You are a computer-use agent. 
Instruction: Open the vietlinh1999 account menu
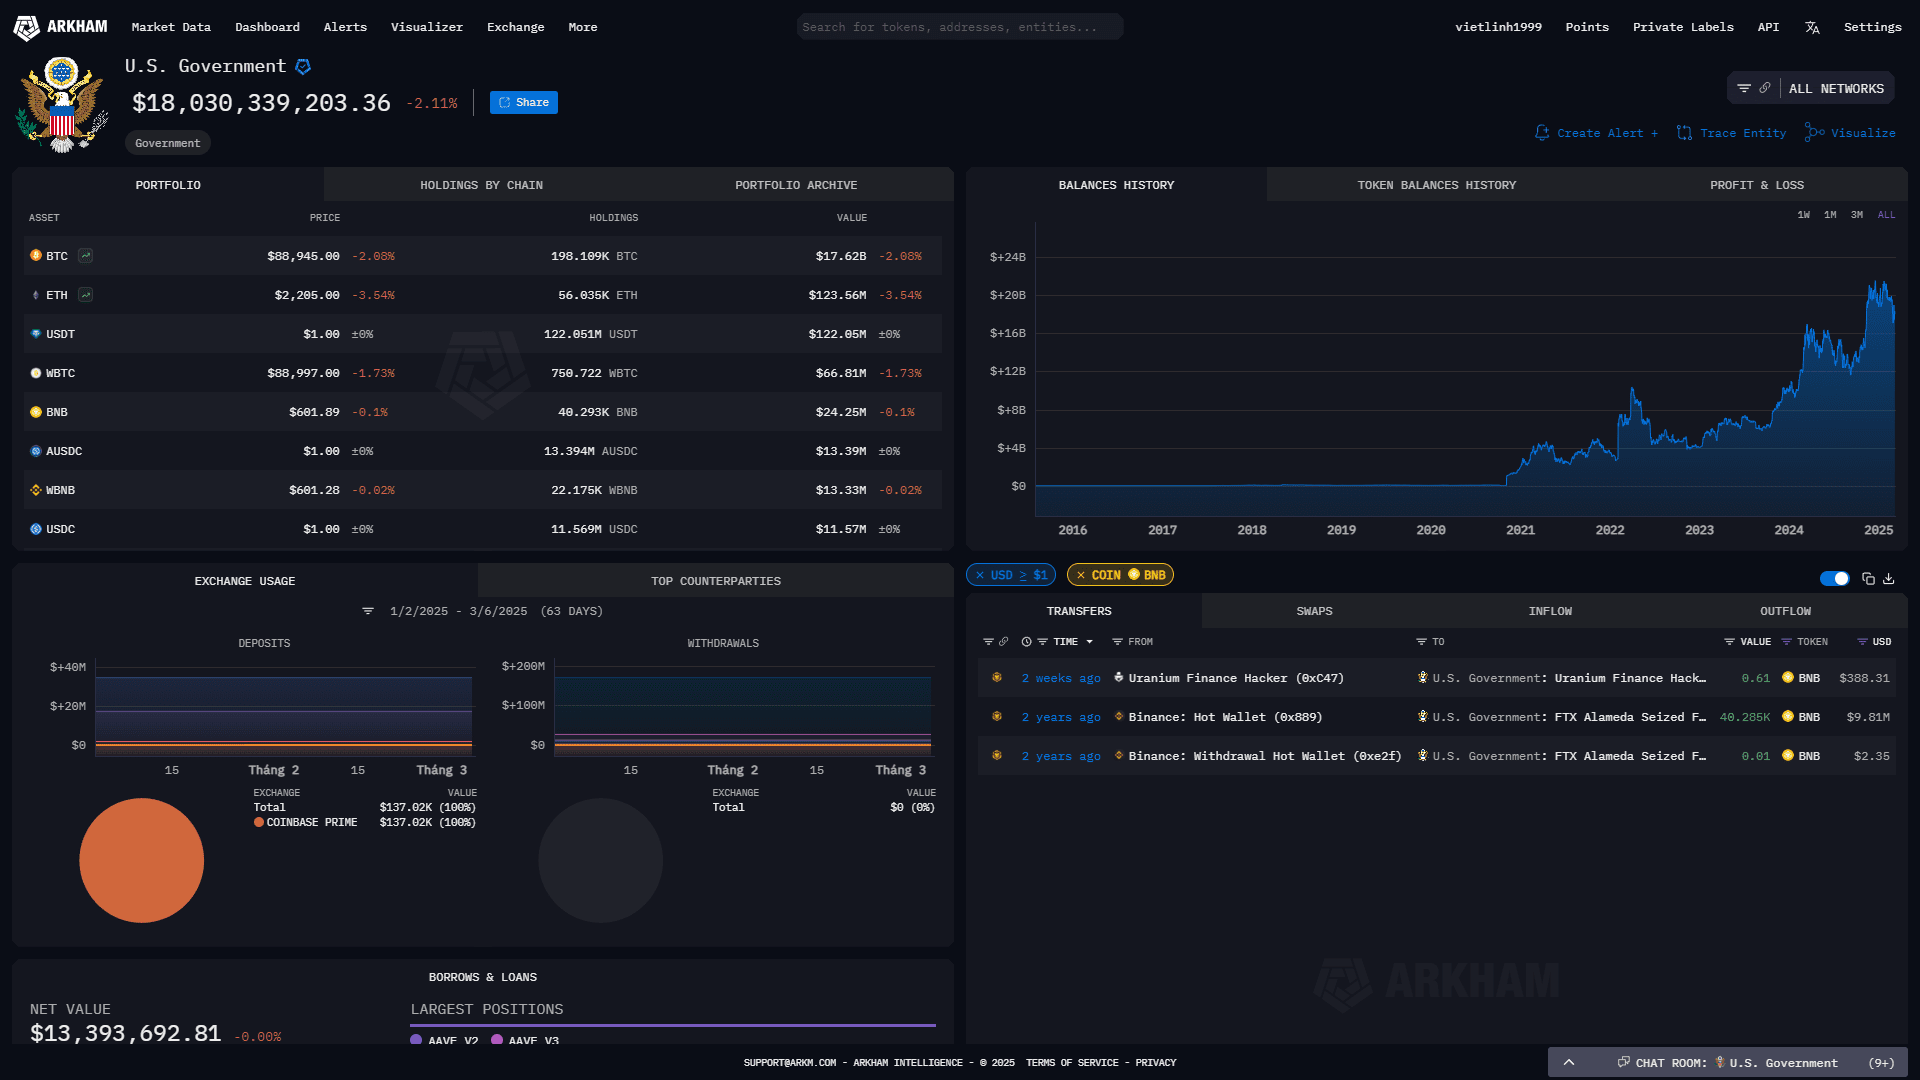(x=1498, y=28)
